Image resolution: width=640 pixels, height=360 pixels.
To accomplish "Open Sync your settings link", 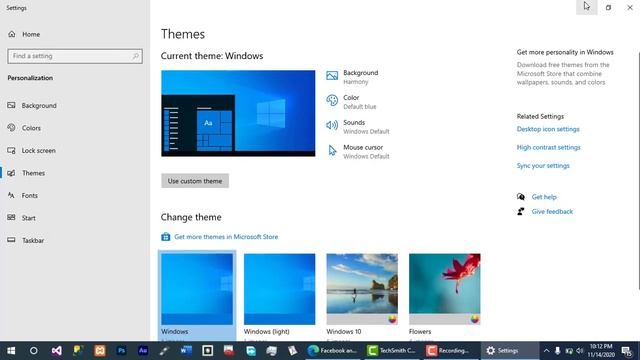I will click(x=543, y=166).
